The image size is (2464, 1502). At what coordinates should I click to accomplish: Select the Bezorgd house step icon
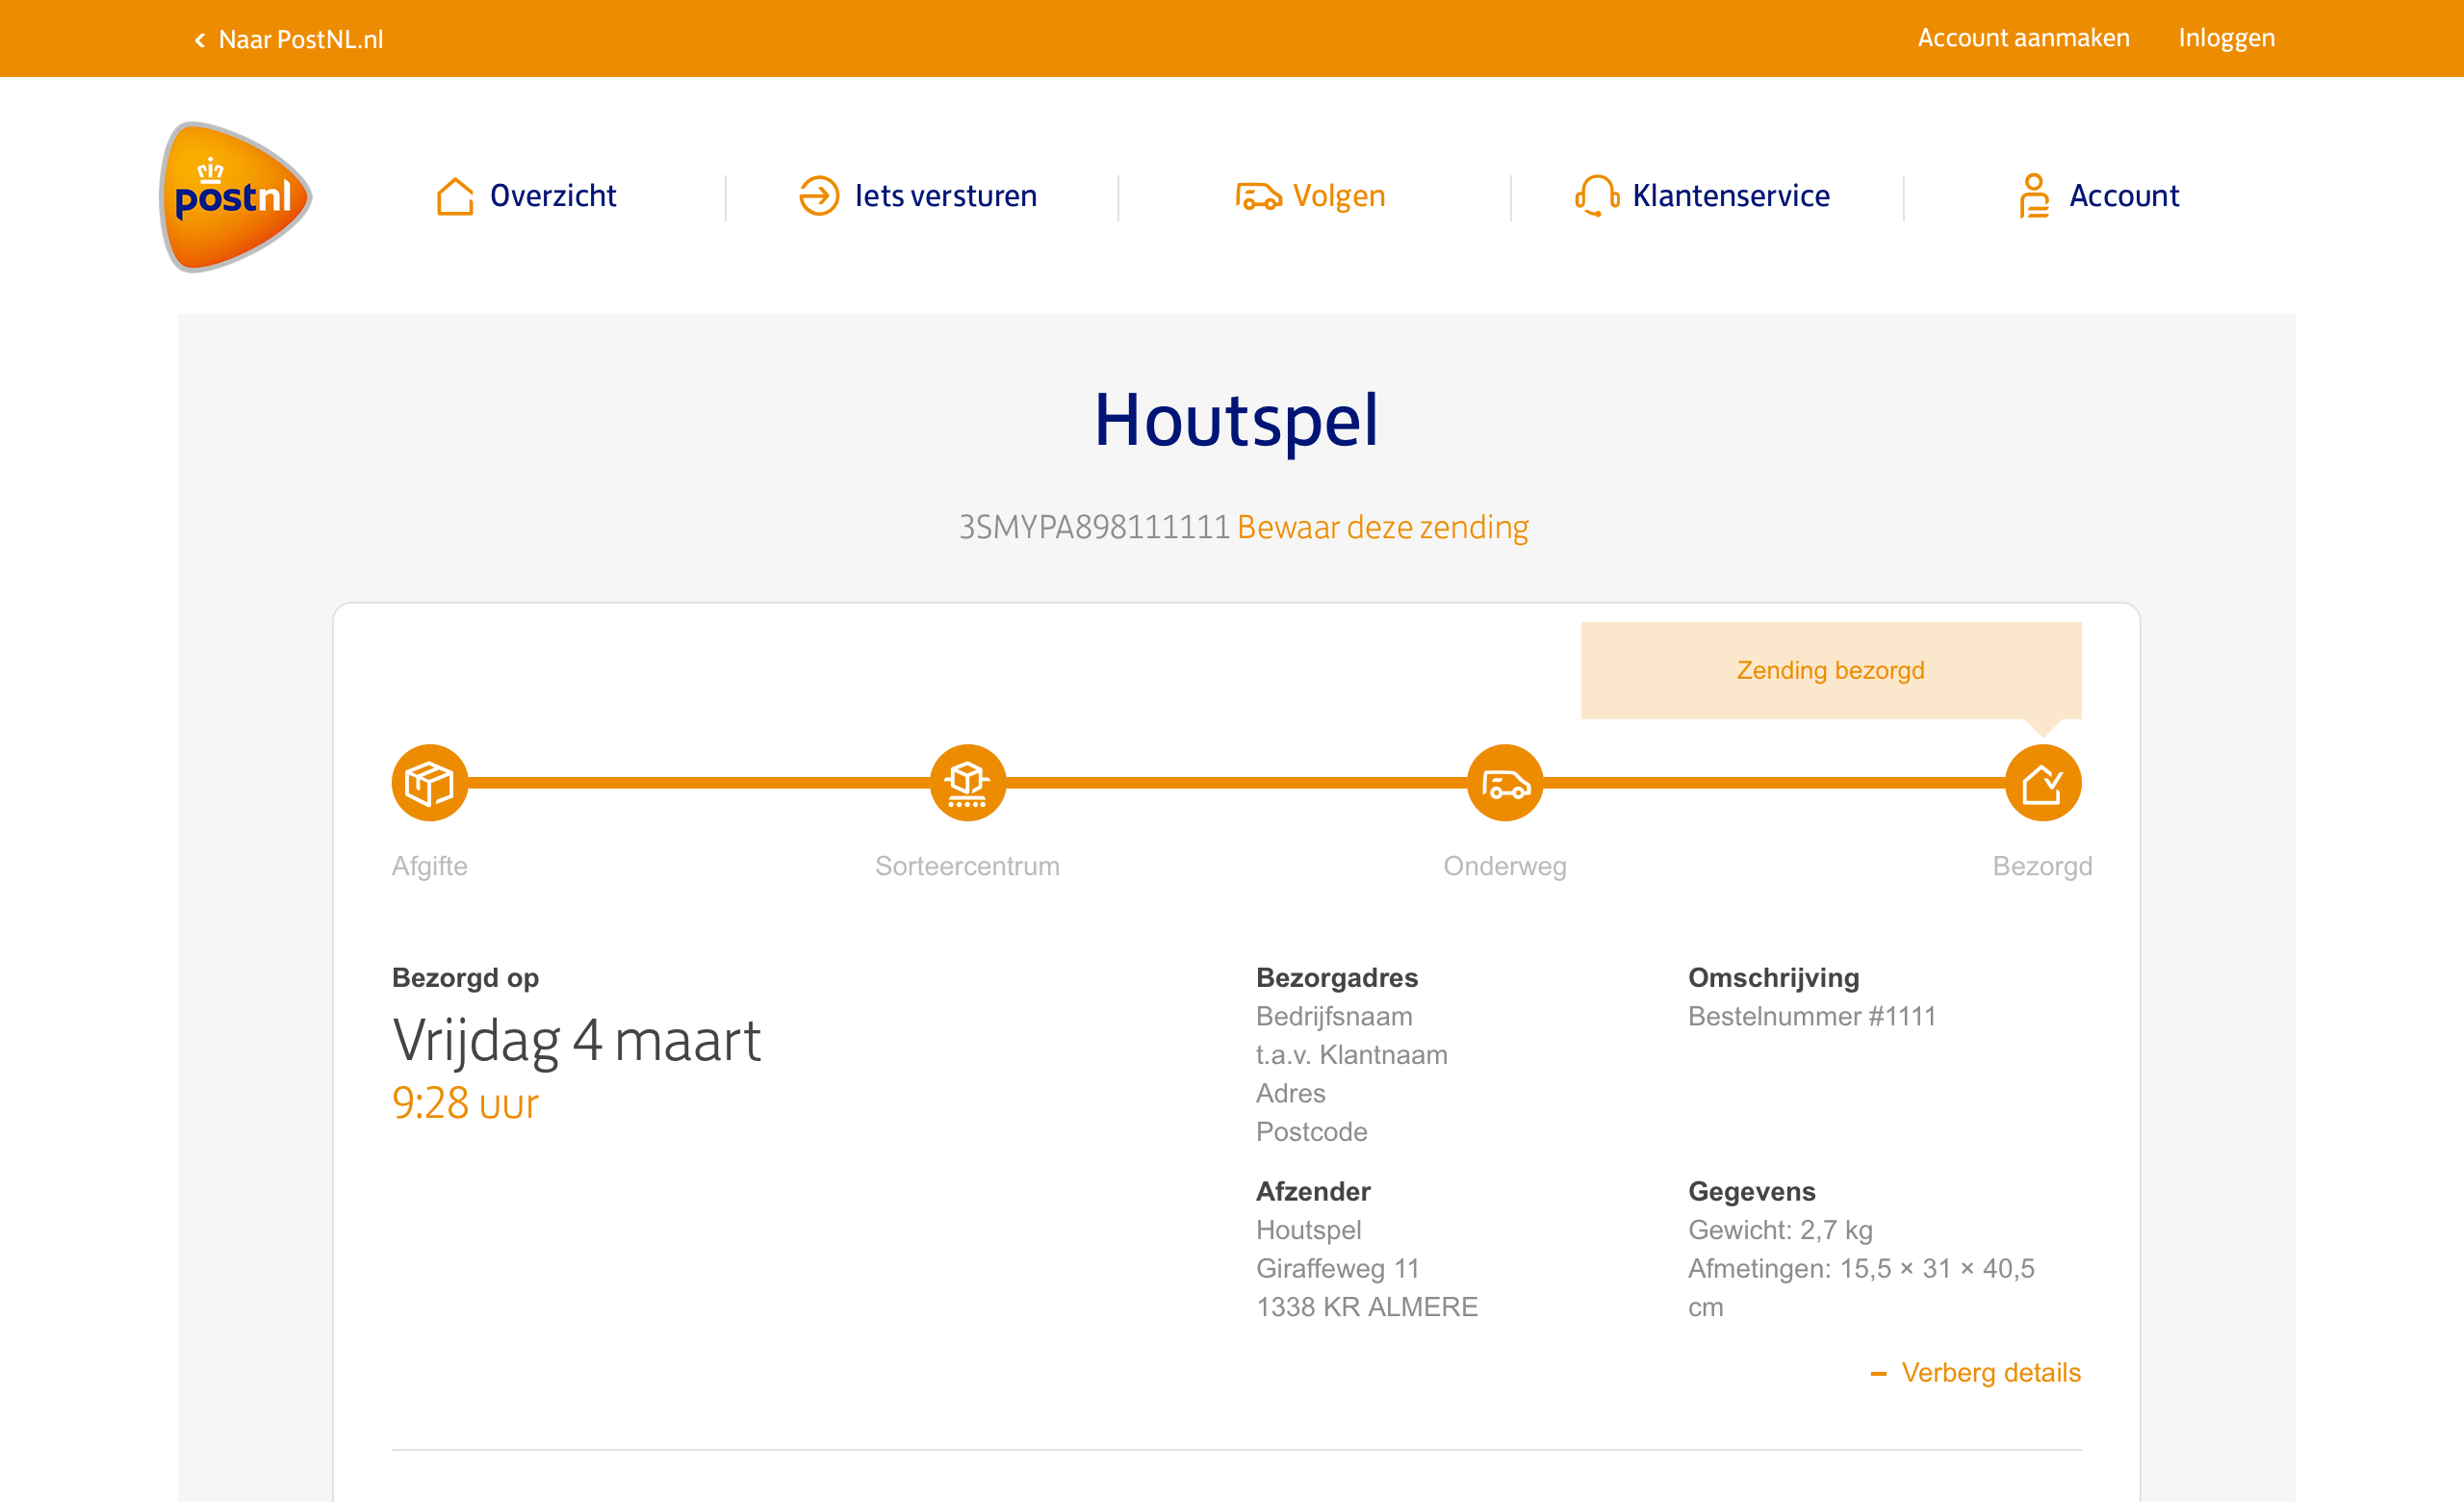click(2043, 783)
